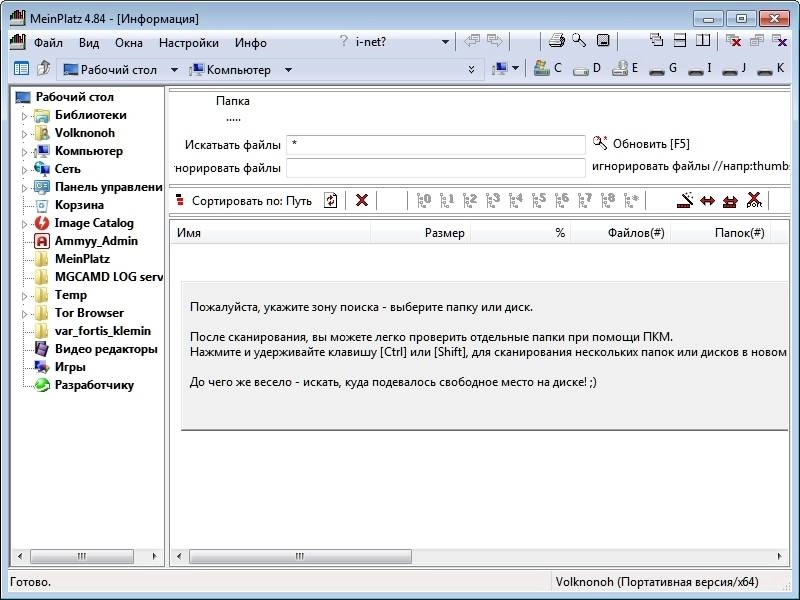Screen dimensions: 800x600
Task: Expand the Сеть tree node
Action: tap(24, 169)
